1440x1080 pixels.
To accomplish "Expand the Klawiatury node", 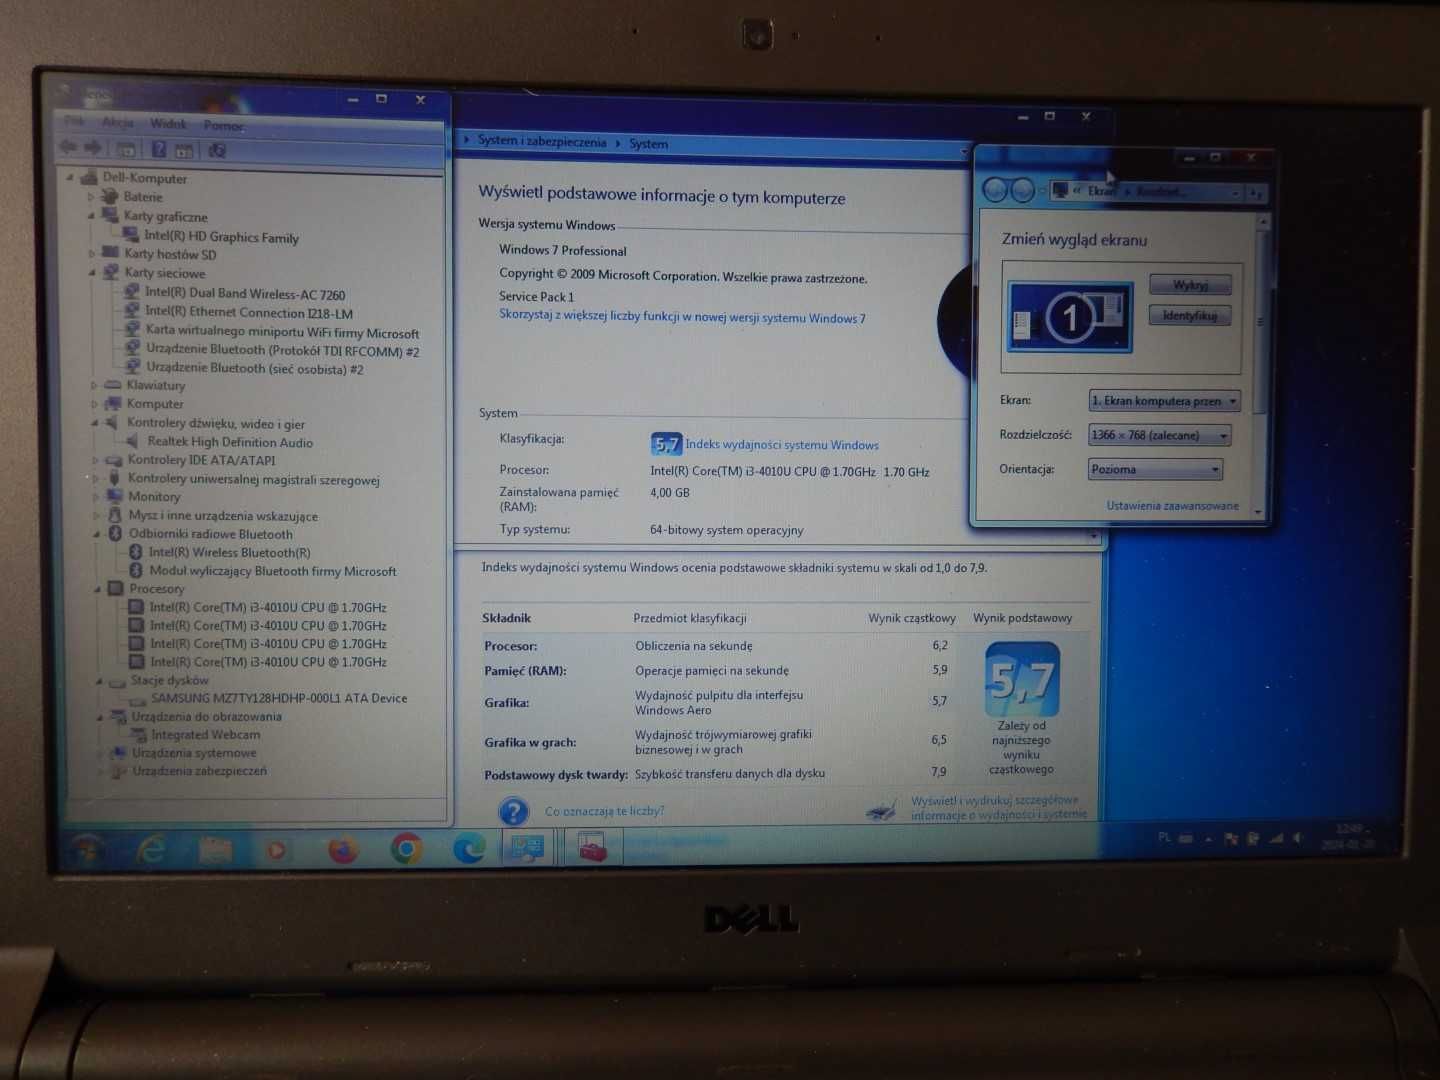I will 94,385.
